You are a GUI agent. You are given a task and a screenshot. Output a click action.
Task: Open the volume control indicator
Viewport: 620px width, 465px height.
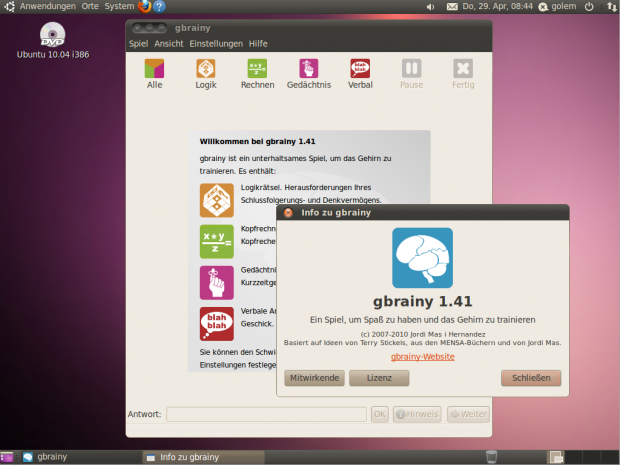point(431,7)
